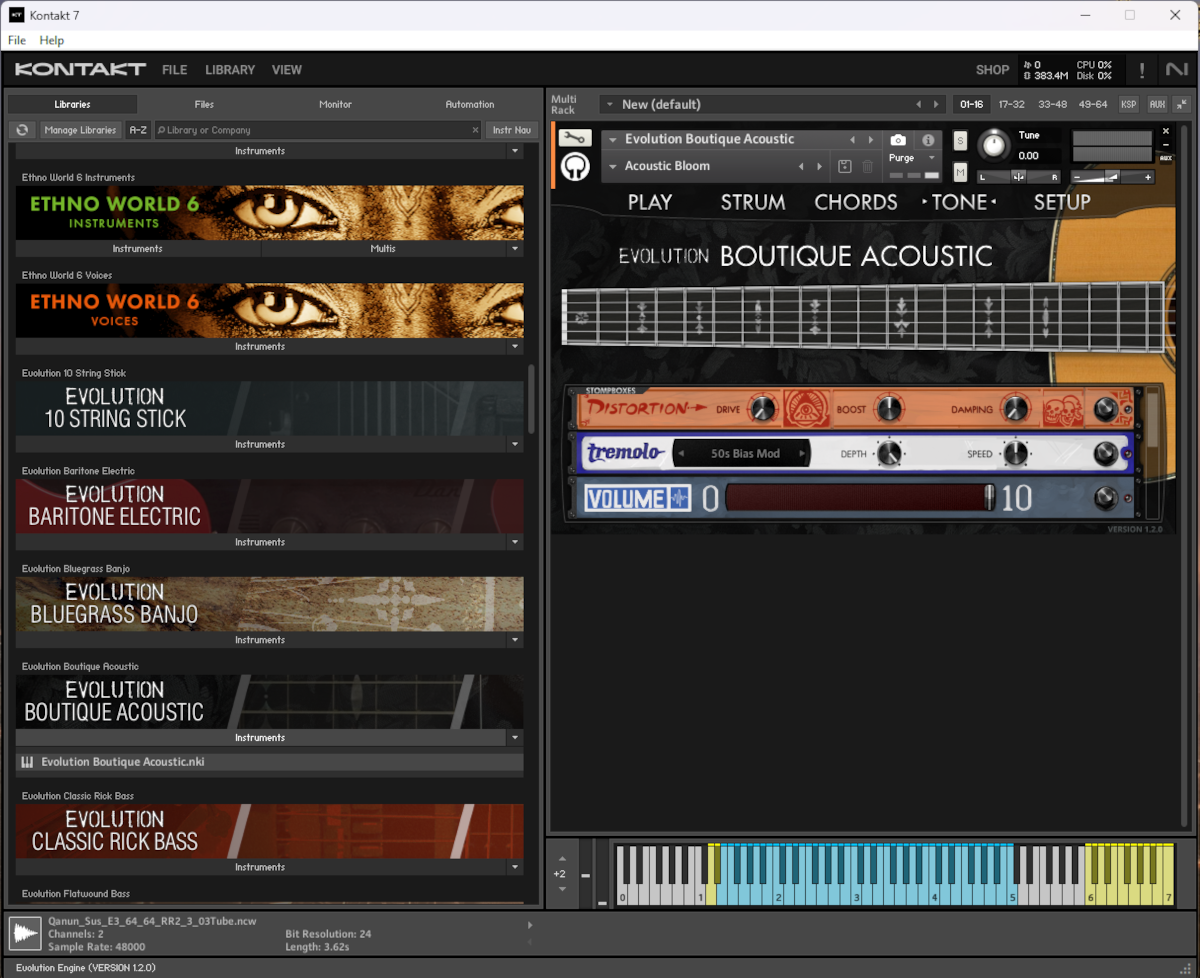Open the New (default) multi dropdown
The width and height of the screenshot is (1200, 978).
(x=608, y=104)
